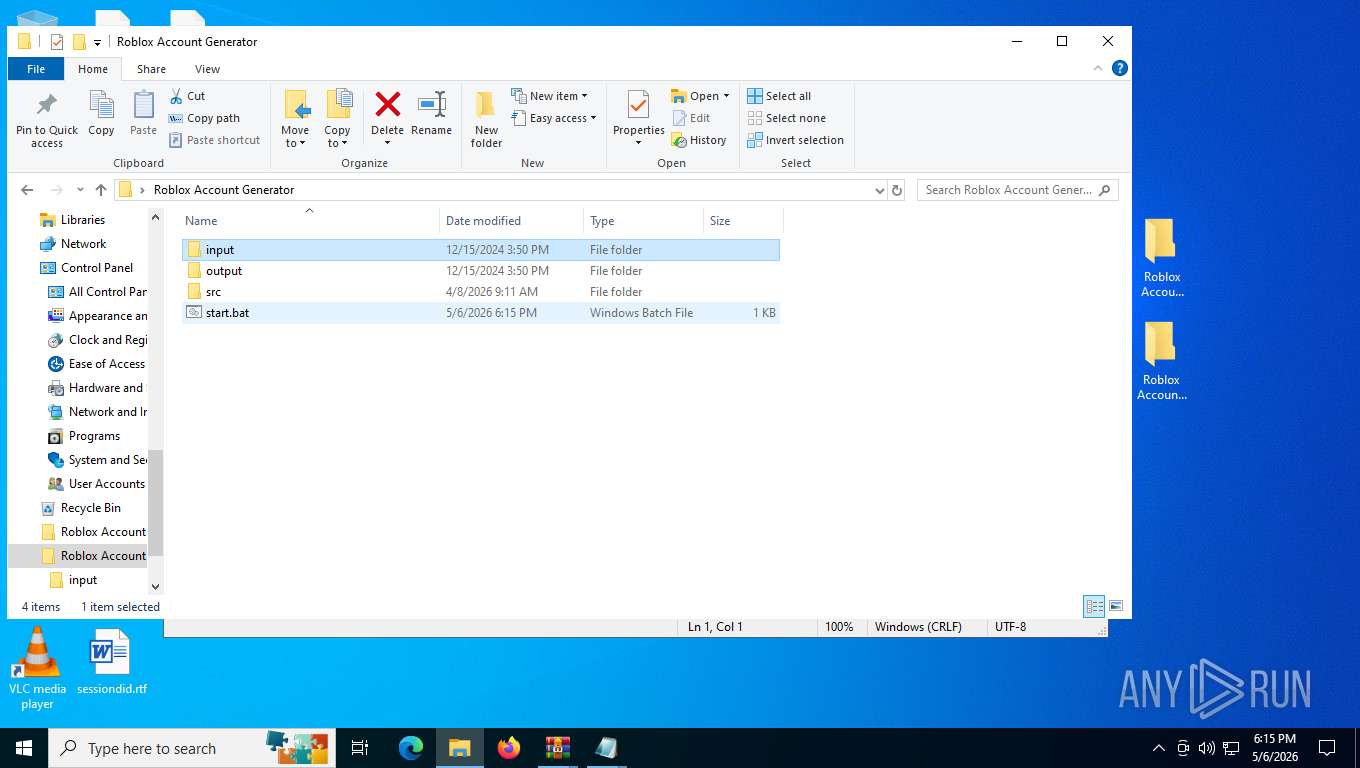
Task: Select the output folder row
Action: click(x=481, y=271)
